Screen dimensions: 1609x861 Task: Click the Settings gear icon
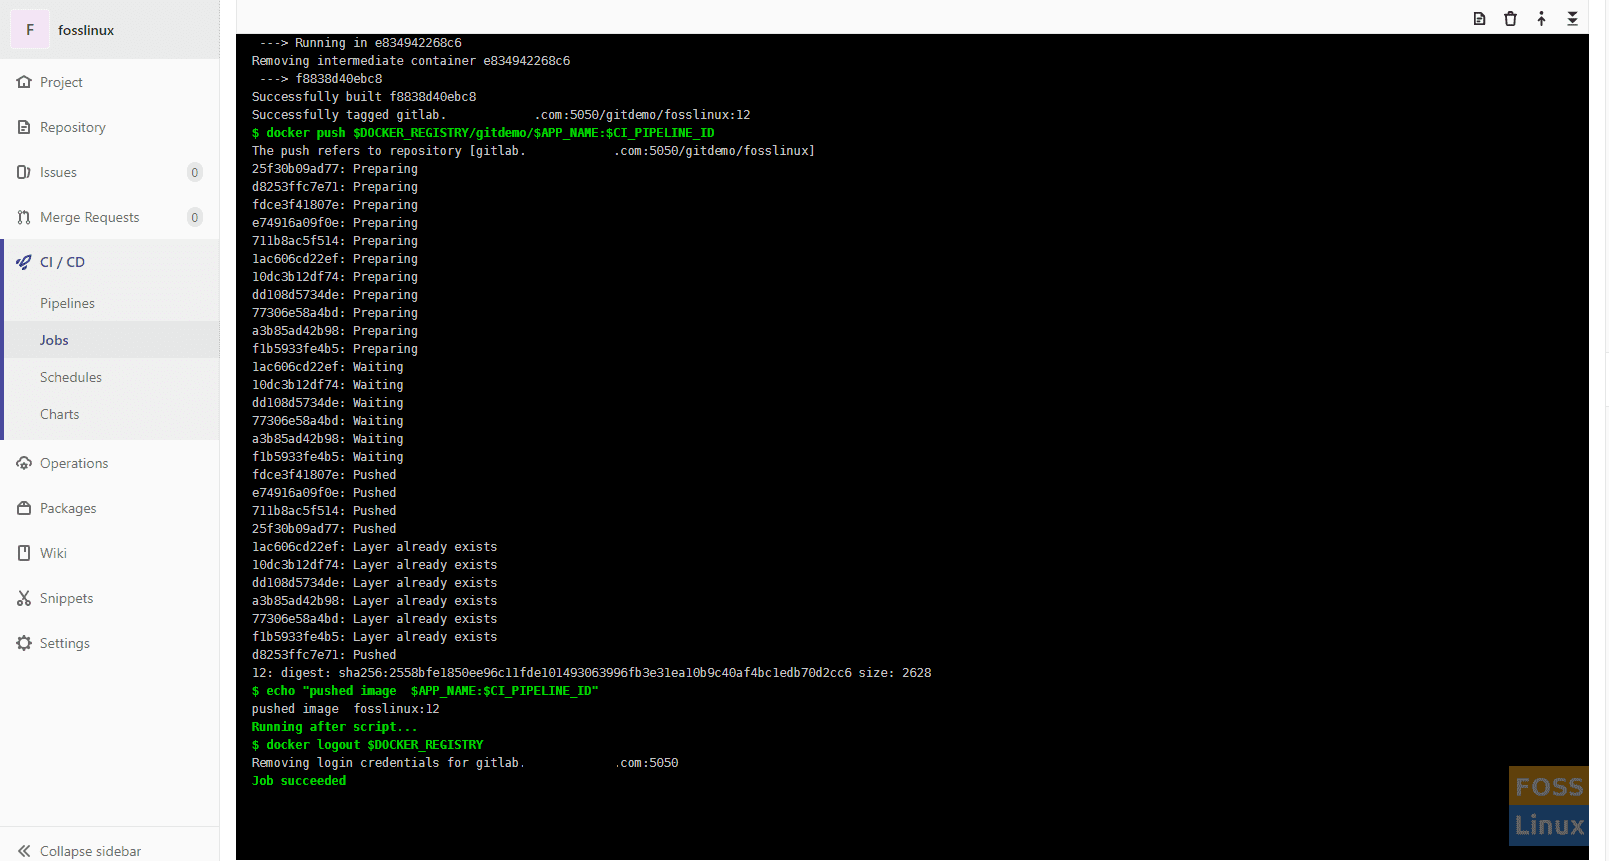(x=24, y=643)
